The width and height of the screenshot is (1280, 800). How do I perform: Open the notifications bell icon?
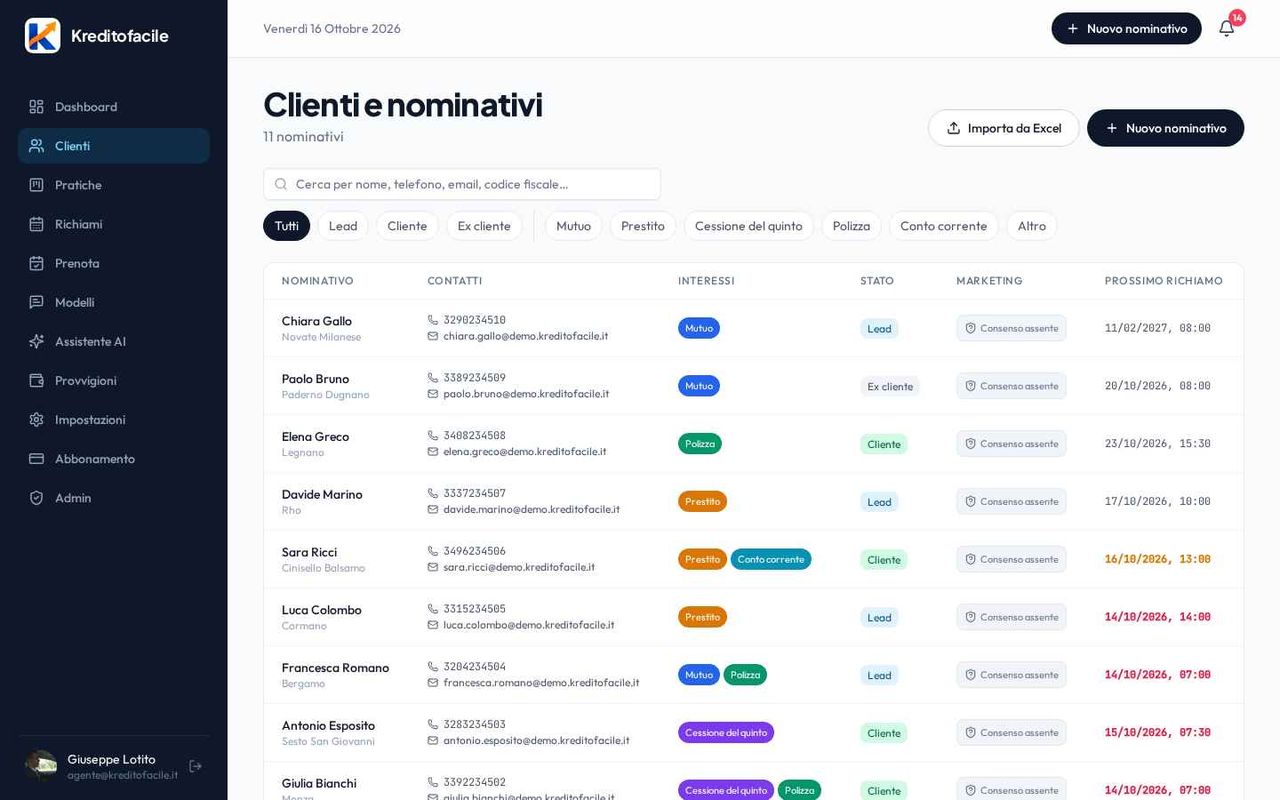click(1226, 28)
